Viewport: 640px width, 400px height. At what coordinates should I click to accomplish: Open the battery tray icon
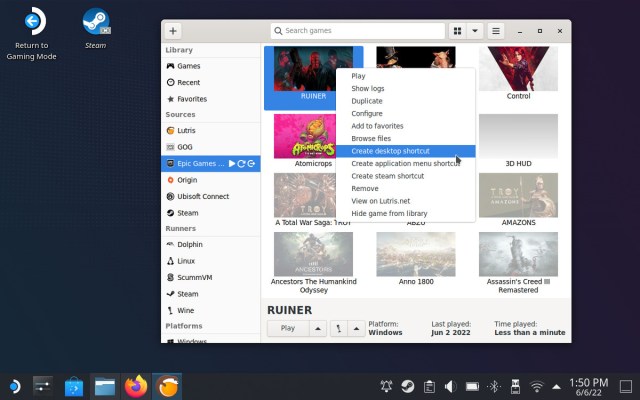coord(472,386)
